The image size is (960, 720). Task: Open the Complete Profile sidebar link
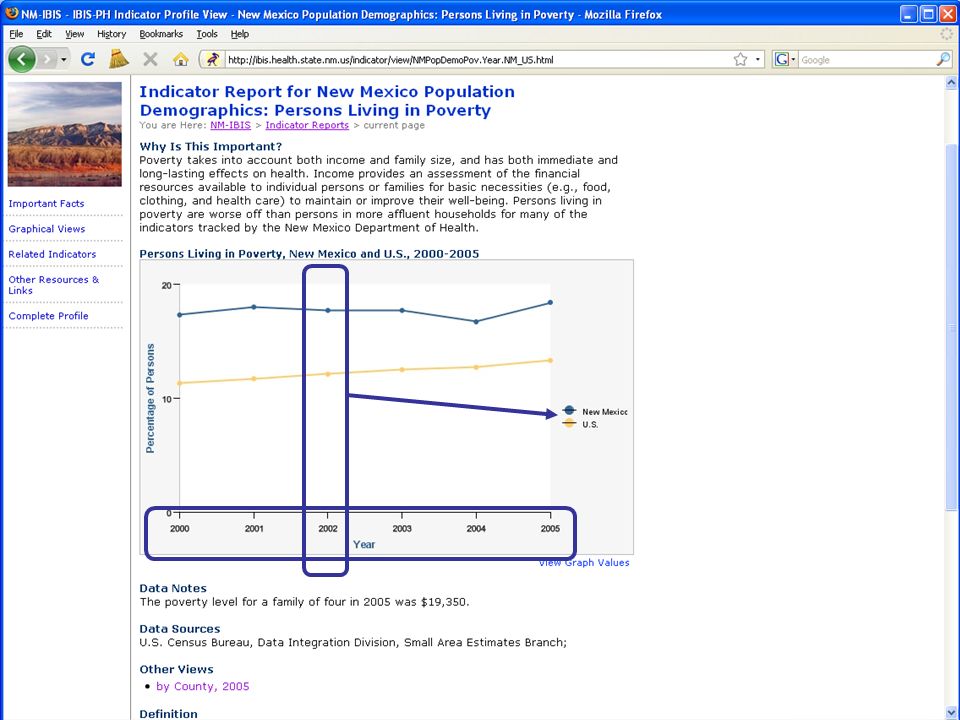(48, 316)
